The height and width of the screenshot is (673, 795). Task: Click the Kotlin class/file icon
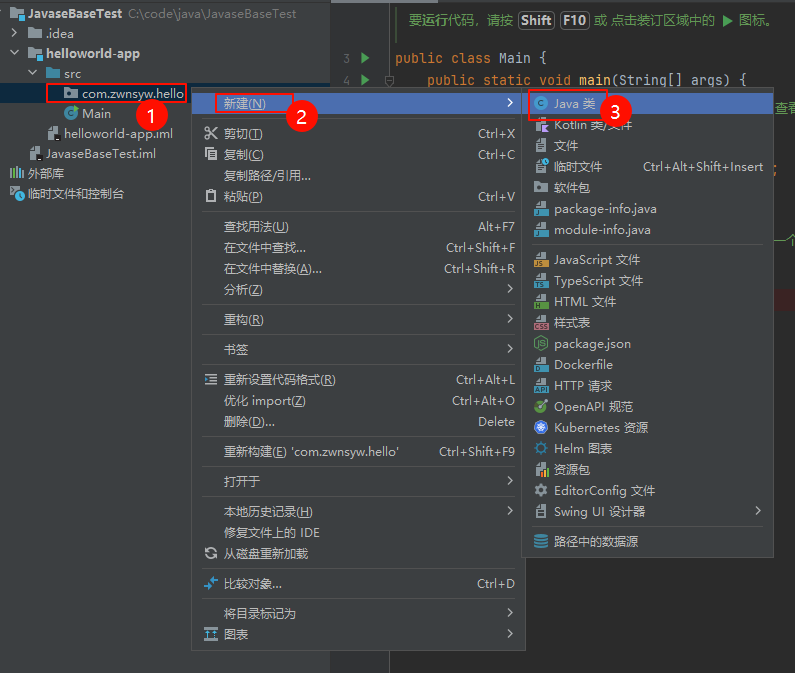click(x=541, y=125)
